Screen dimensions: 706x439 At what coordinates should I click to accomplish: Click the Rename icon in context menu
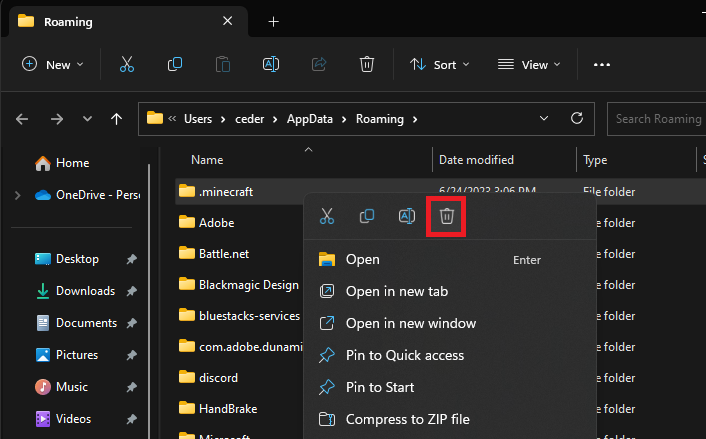tap(407, 216)
